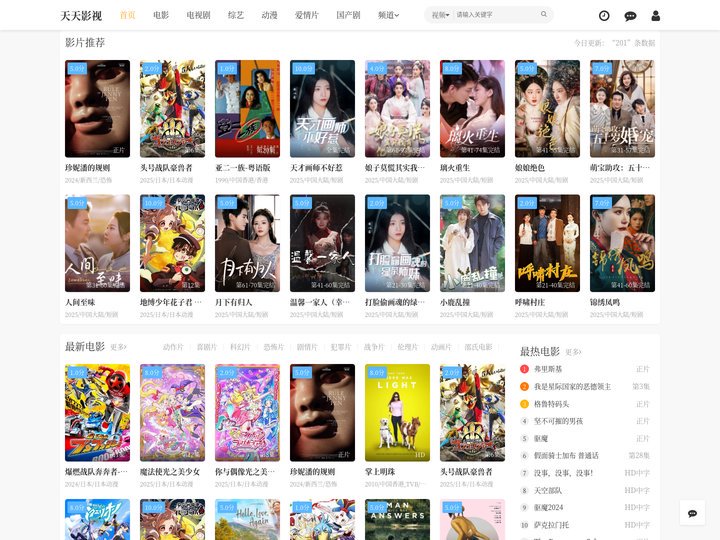Click the search magnifier icon
The height and width of the screenshot is (540, 720).
544,14
